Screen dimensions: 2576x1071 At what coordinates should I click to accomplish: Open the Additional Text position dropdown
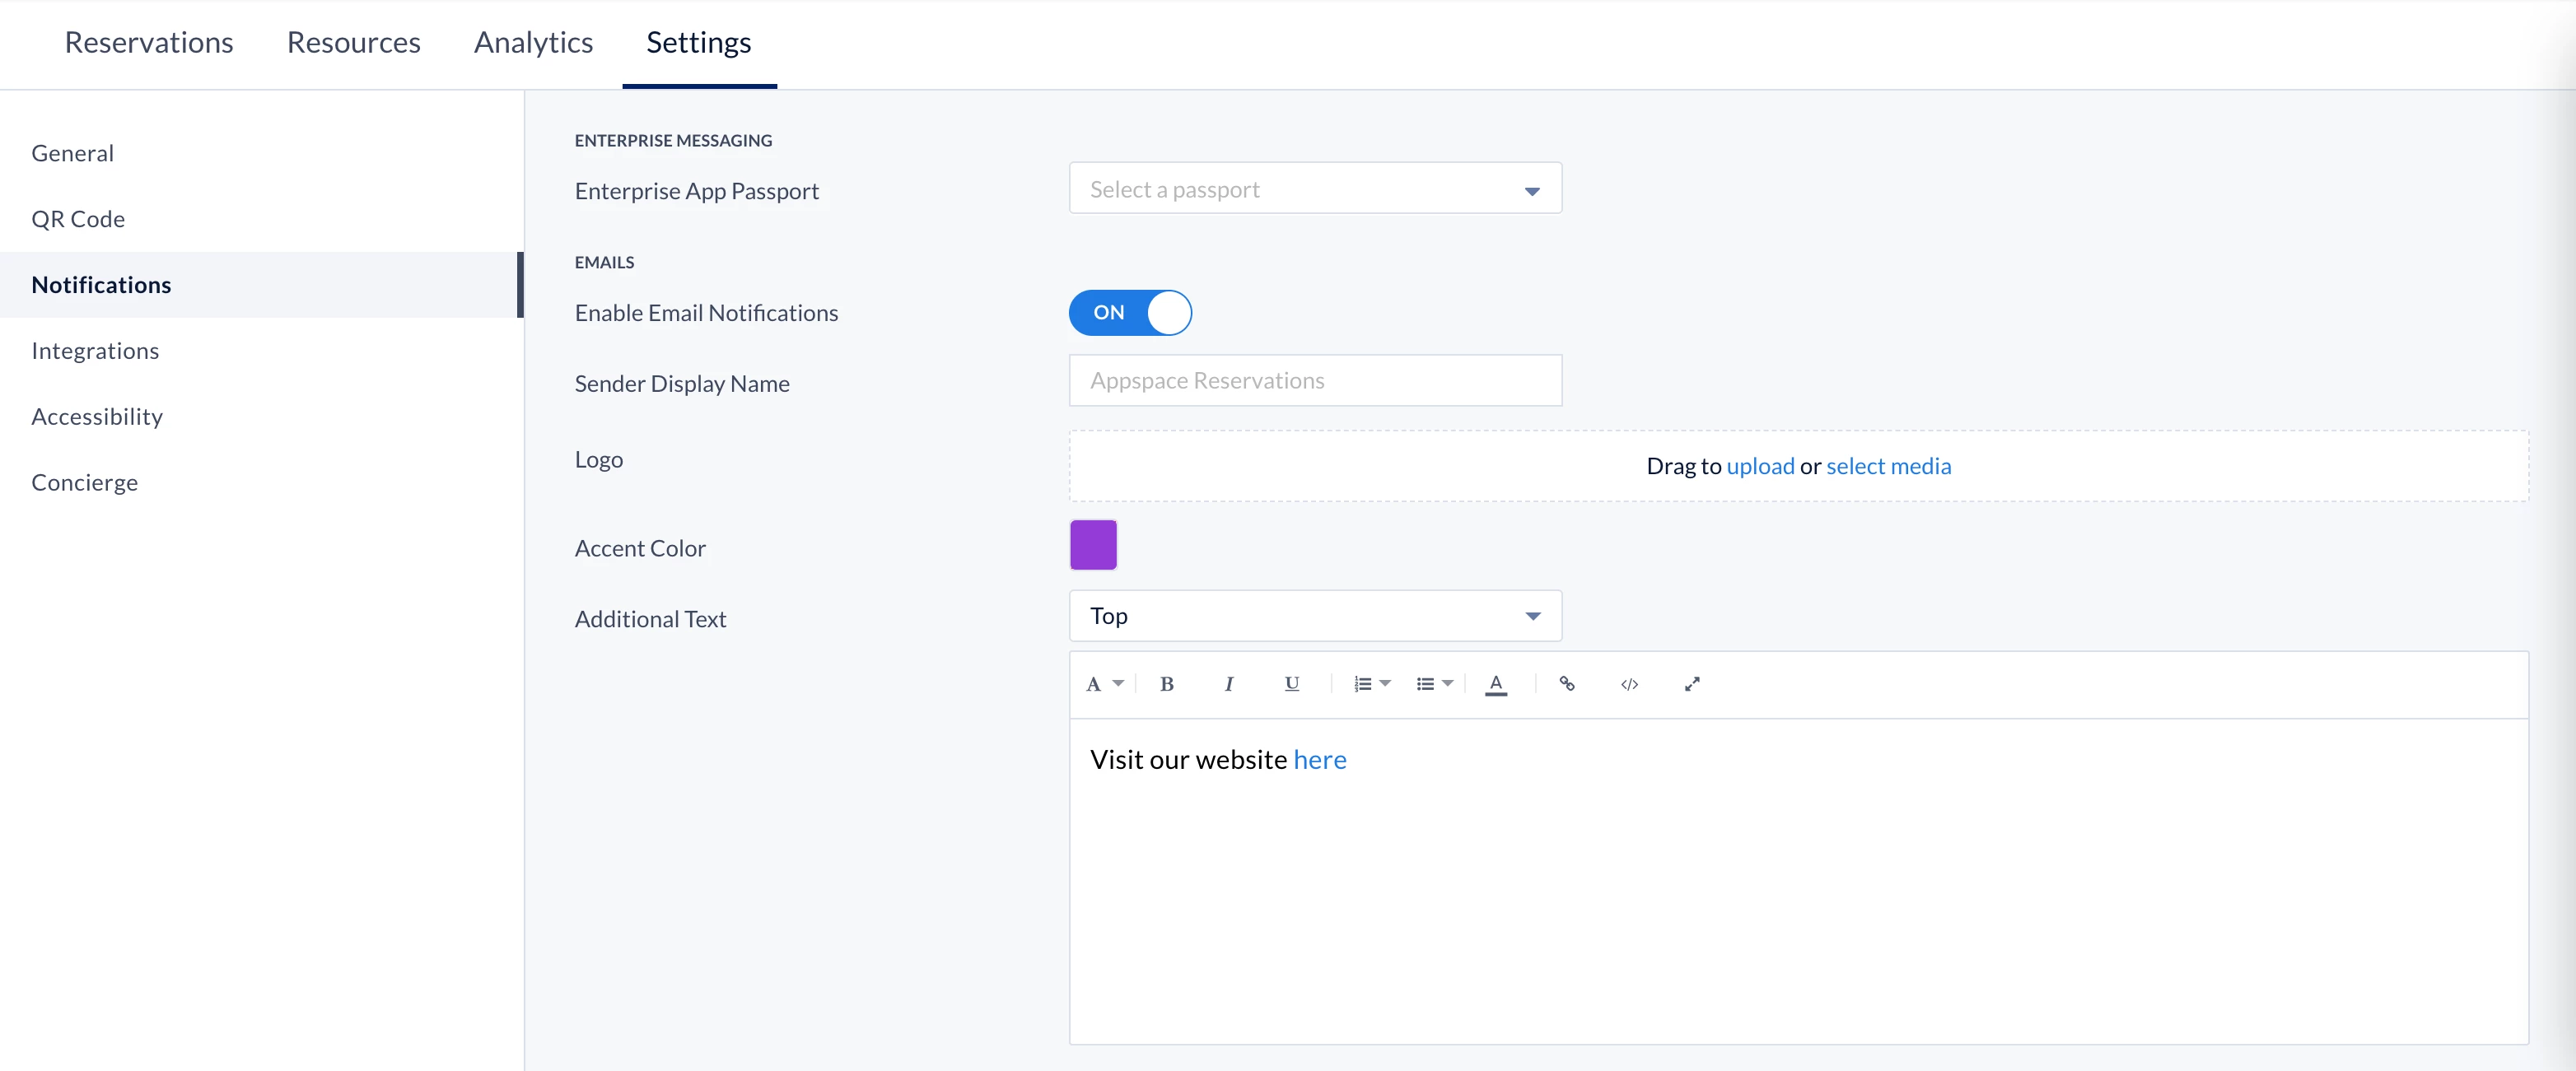[x=1315, y=616]
